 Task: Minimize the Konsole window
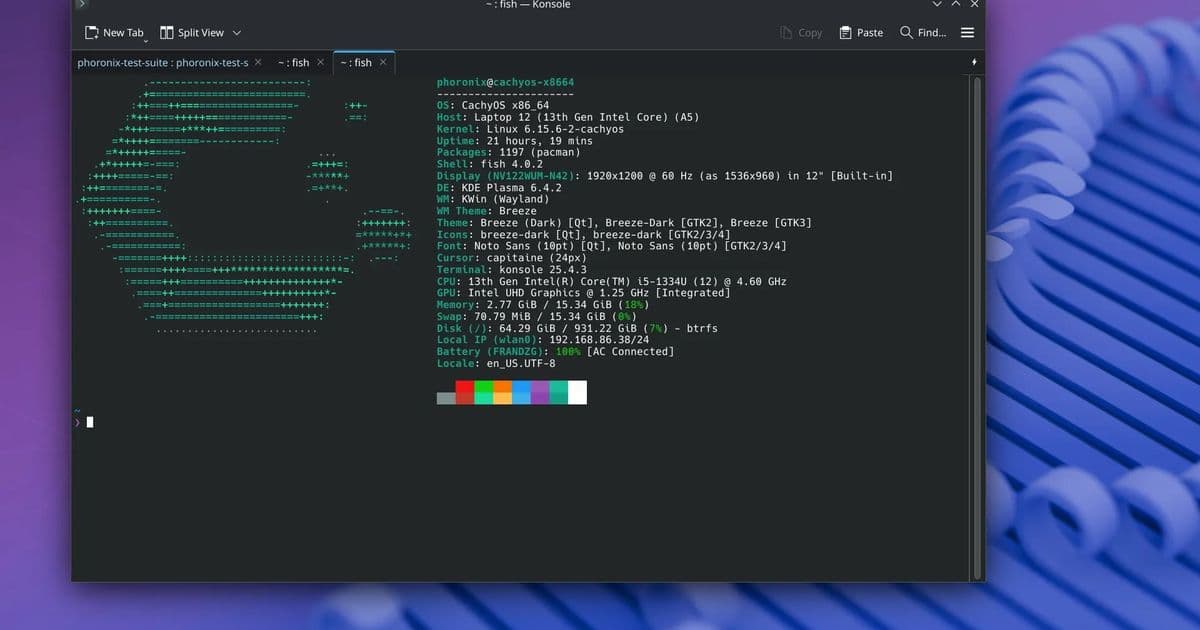(x=936, y=5)
